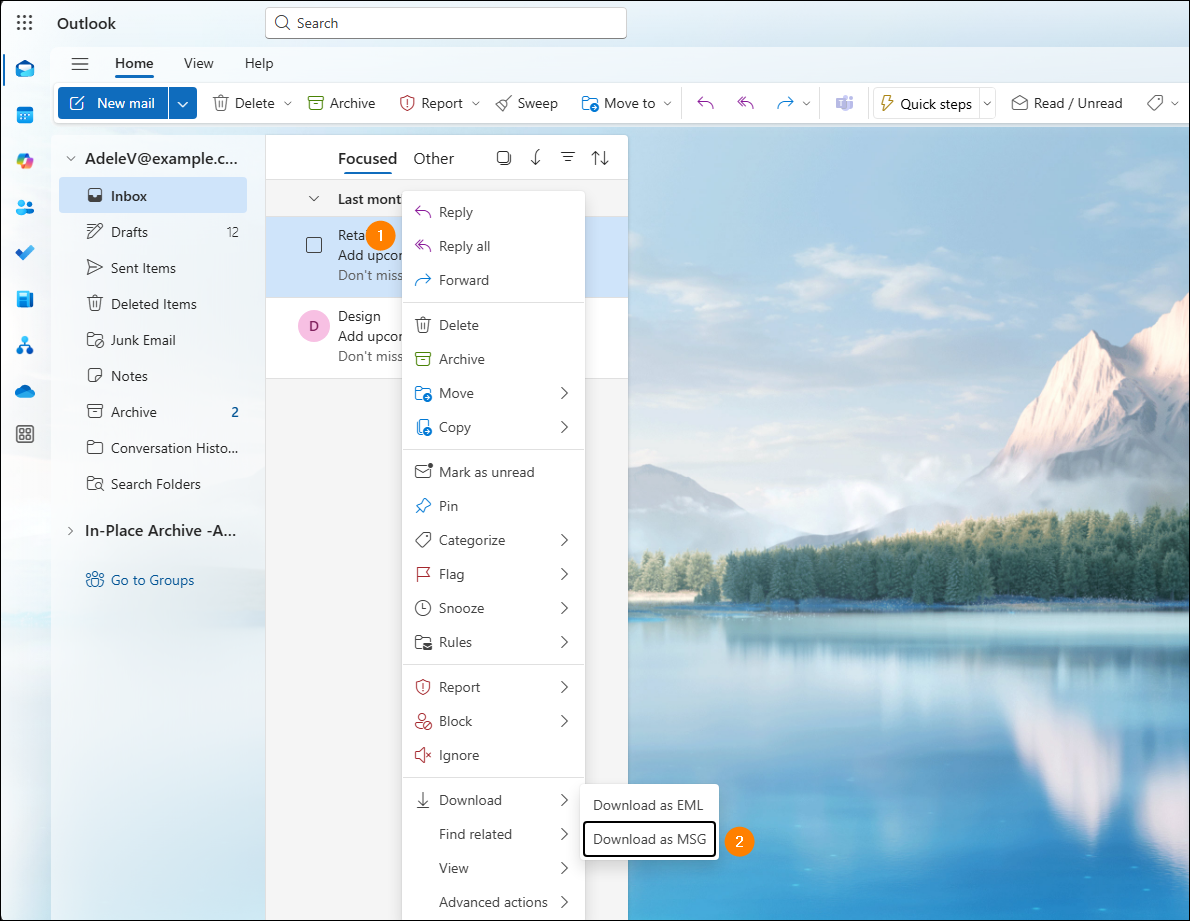Image resolution: width=1190 pixels, height=921 pixels.
Task: Click the filter icon in message list
Action: (x=567, y=158)
